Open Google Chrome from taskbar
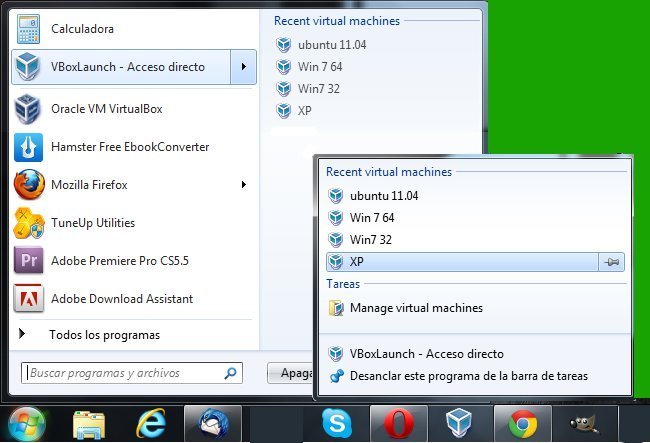Viewport: 650px width, 443px height. pyautogui.click(x=523, y=424)
